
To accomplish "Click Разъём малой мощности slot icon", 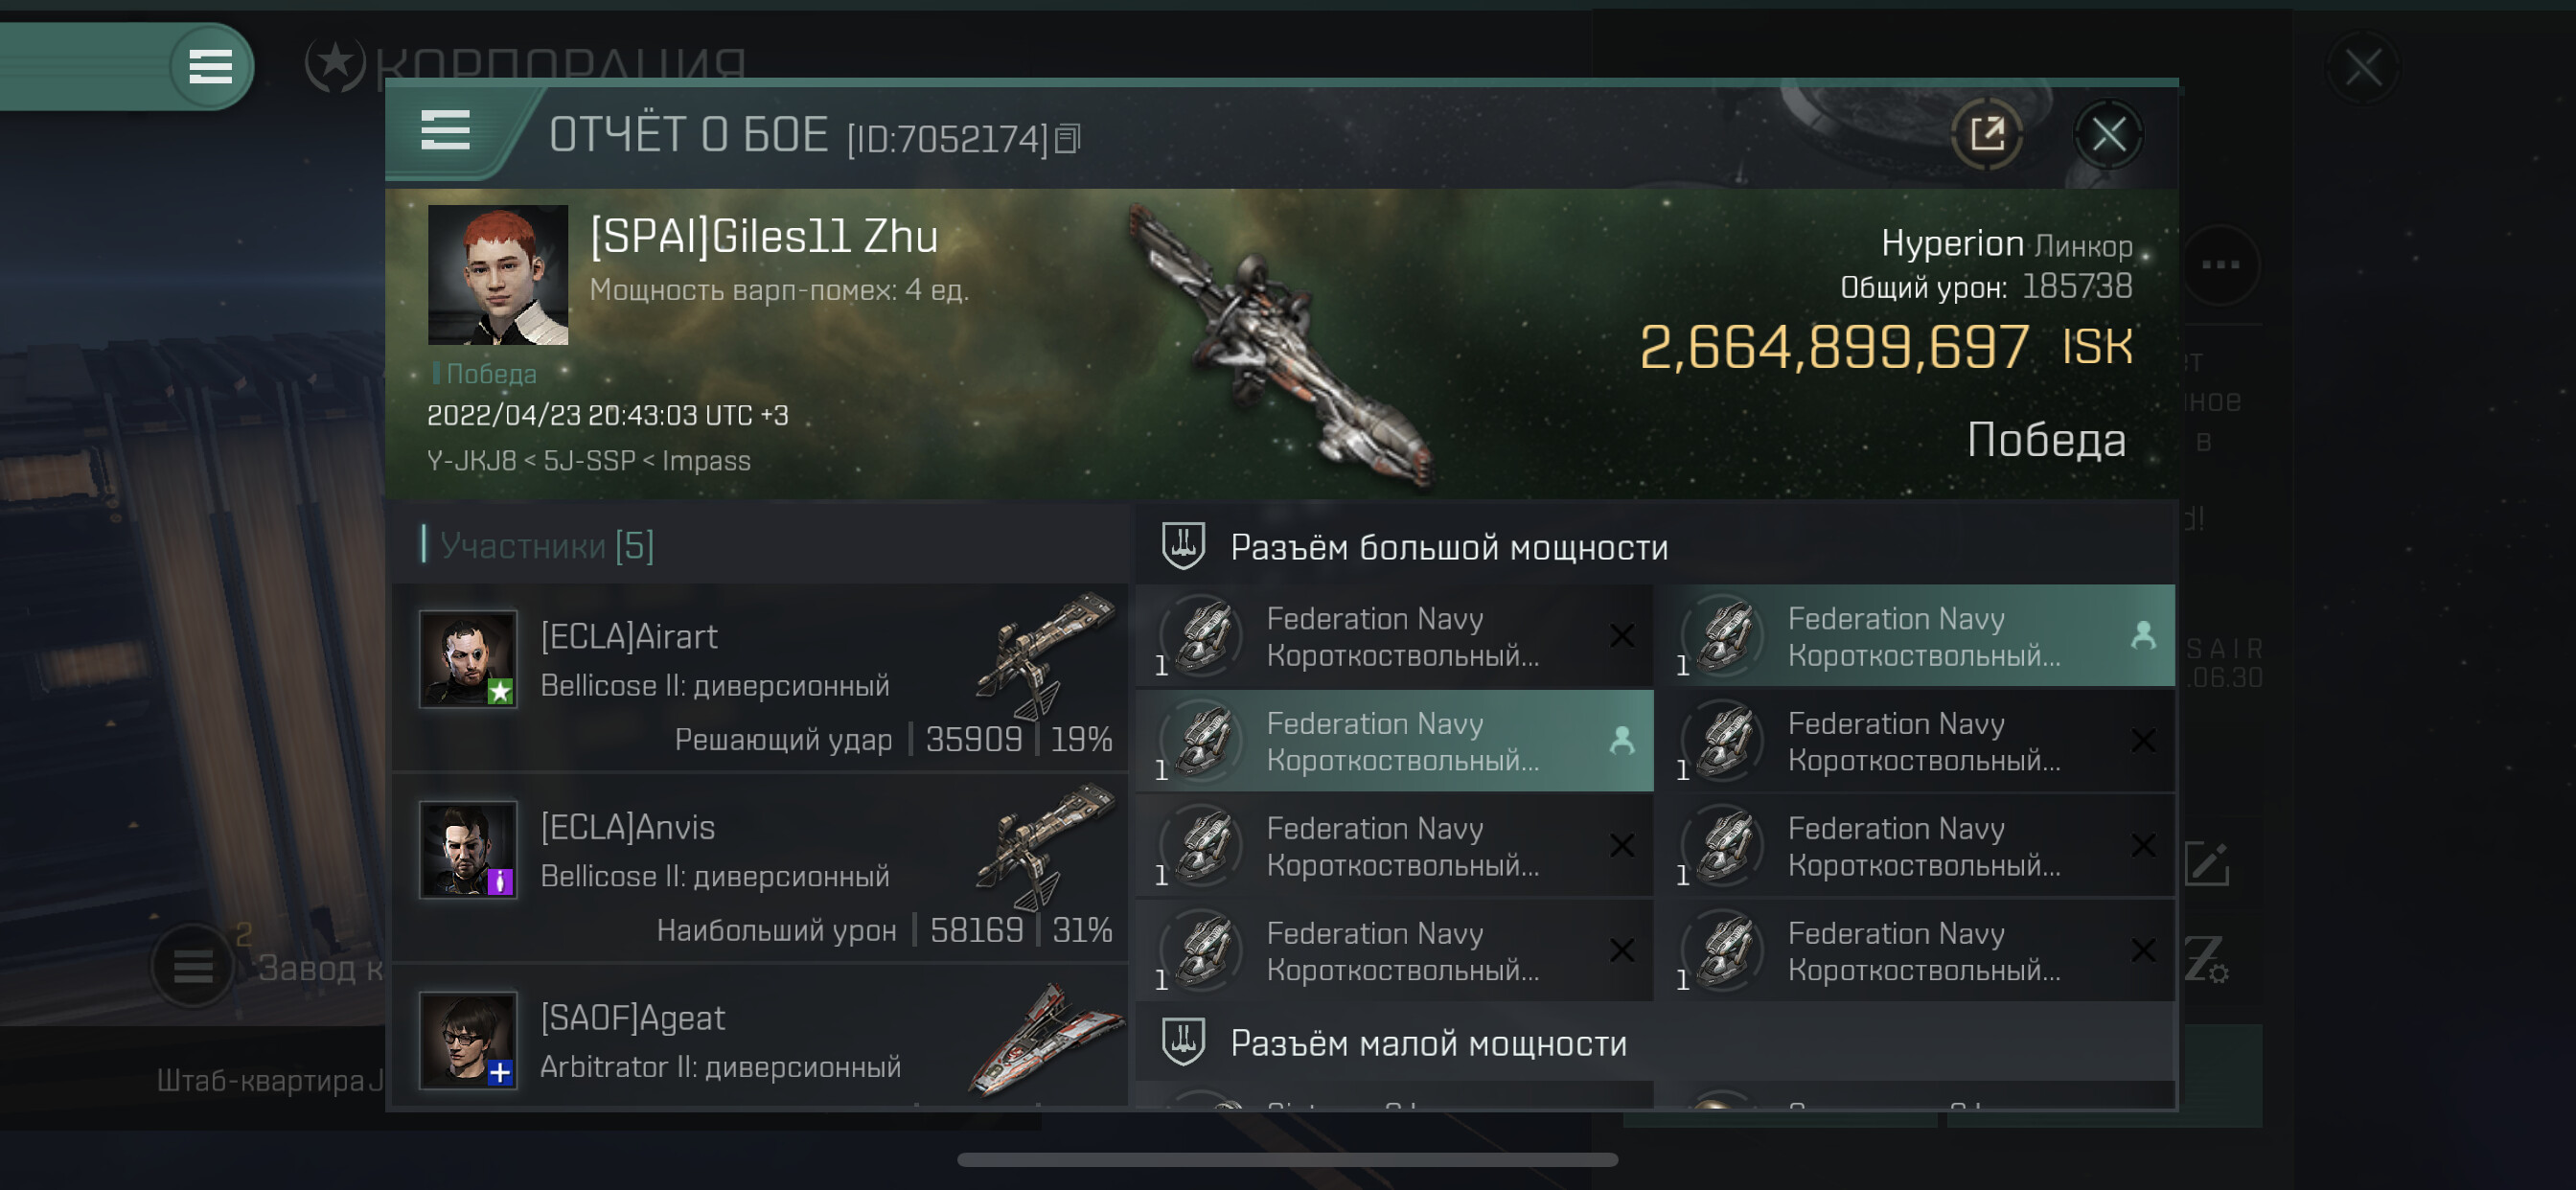I will click(x=1183, y=1042).
